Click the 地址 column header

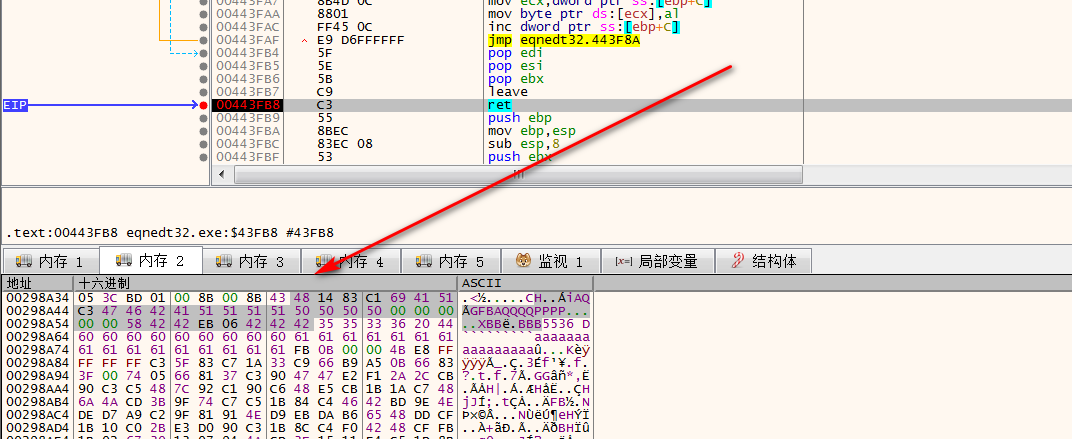37,282
